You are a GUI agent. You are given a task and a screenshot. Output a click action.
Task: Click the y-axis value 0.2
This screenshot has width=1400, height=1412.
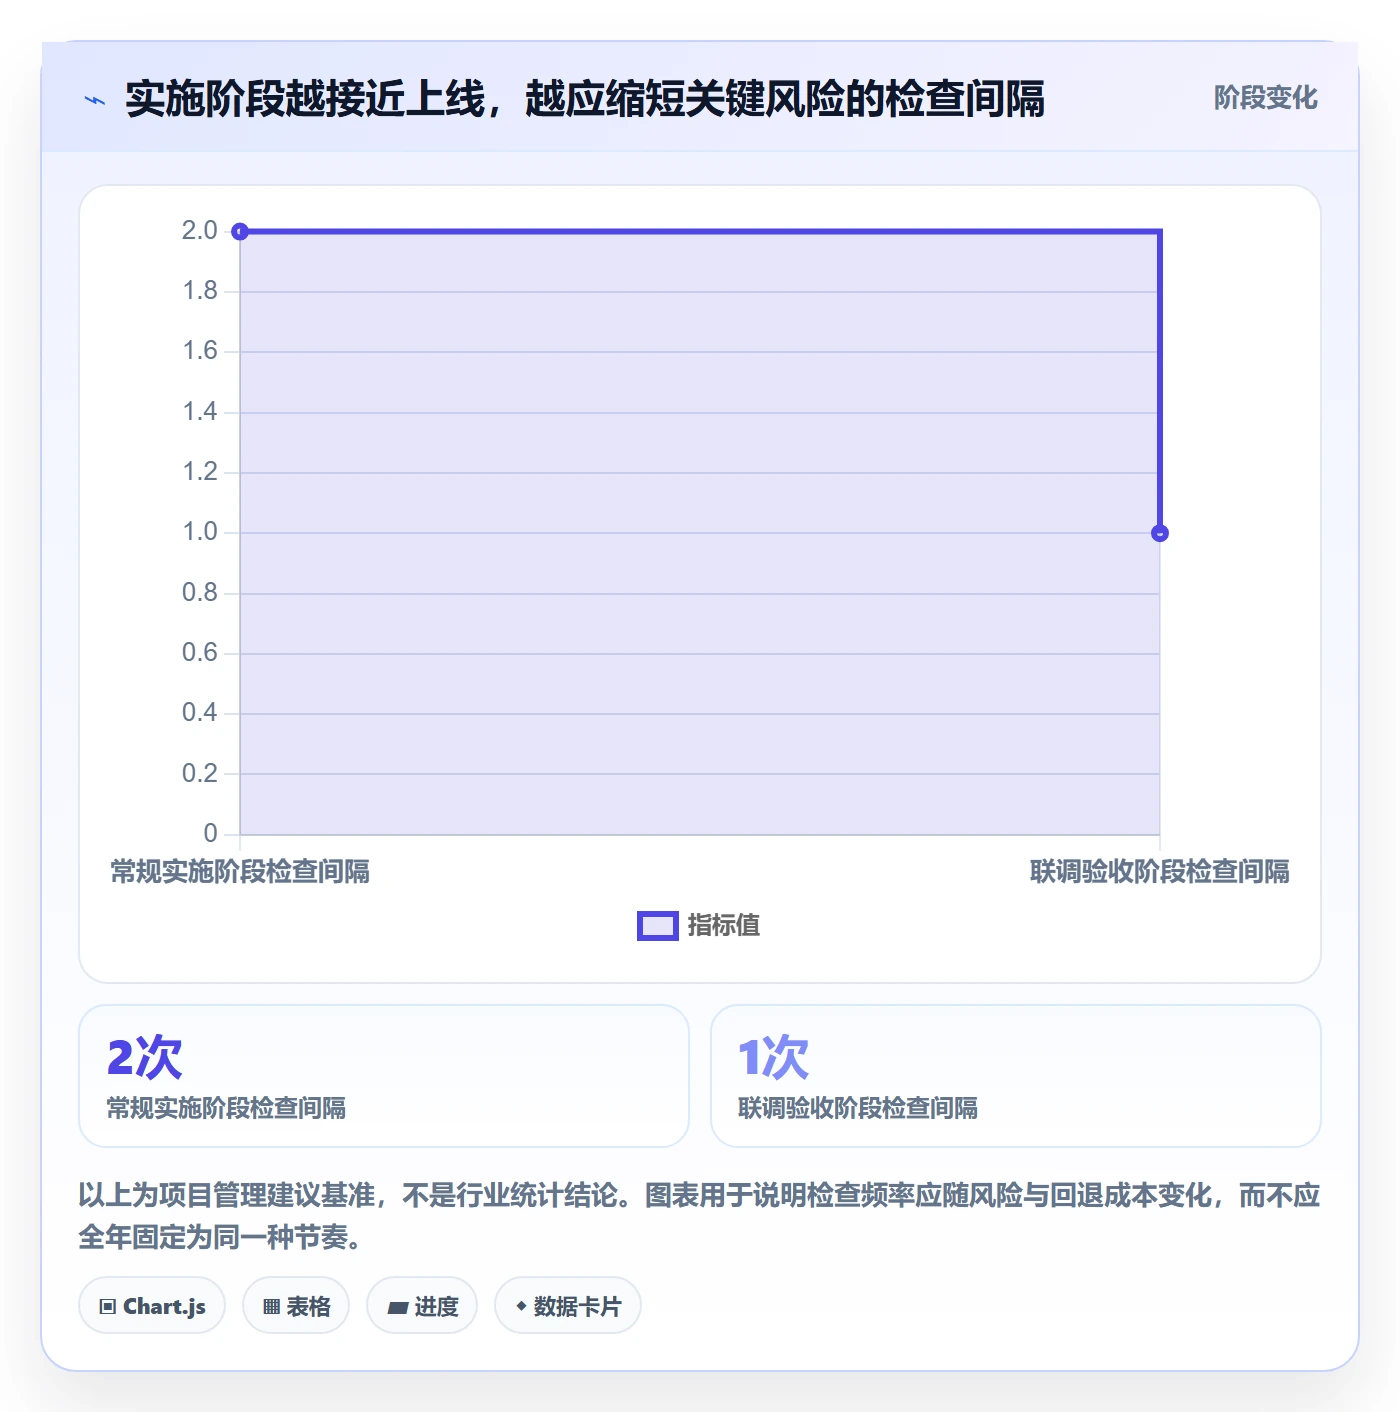[x=200, y=774]
